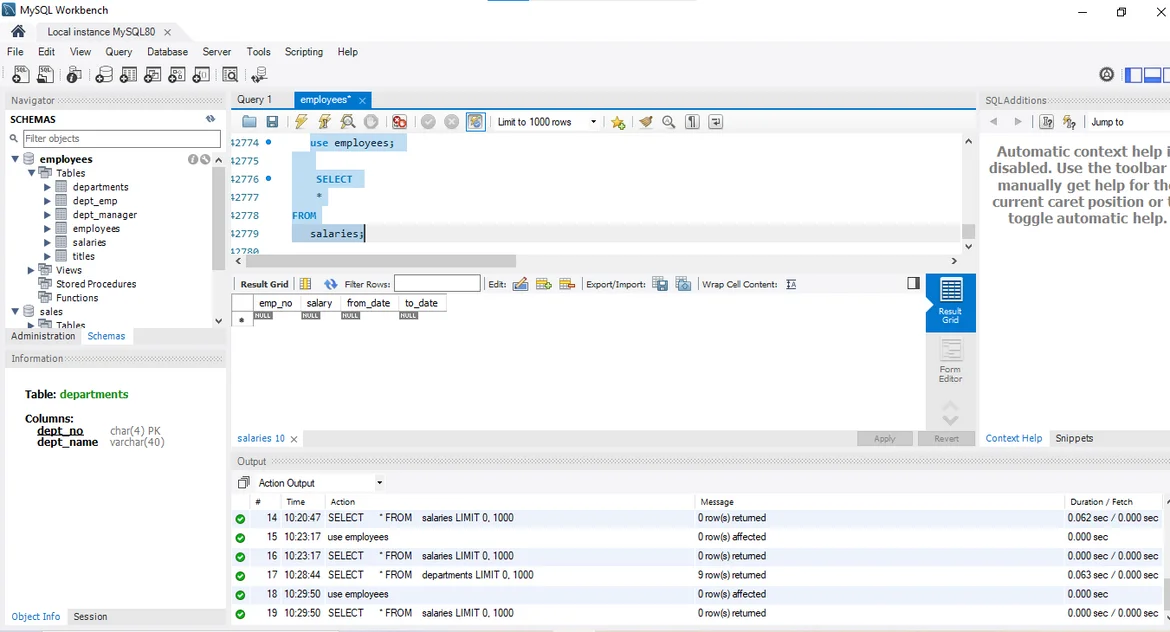Refresh the schemas list in Navigator
1170x632 pixels.
click(210, 119)
